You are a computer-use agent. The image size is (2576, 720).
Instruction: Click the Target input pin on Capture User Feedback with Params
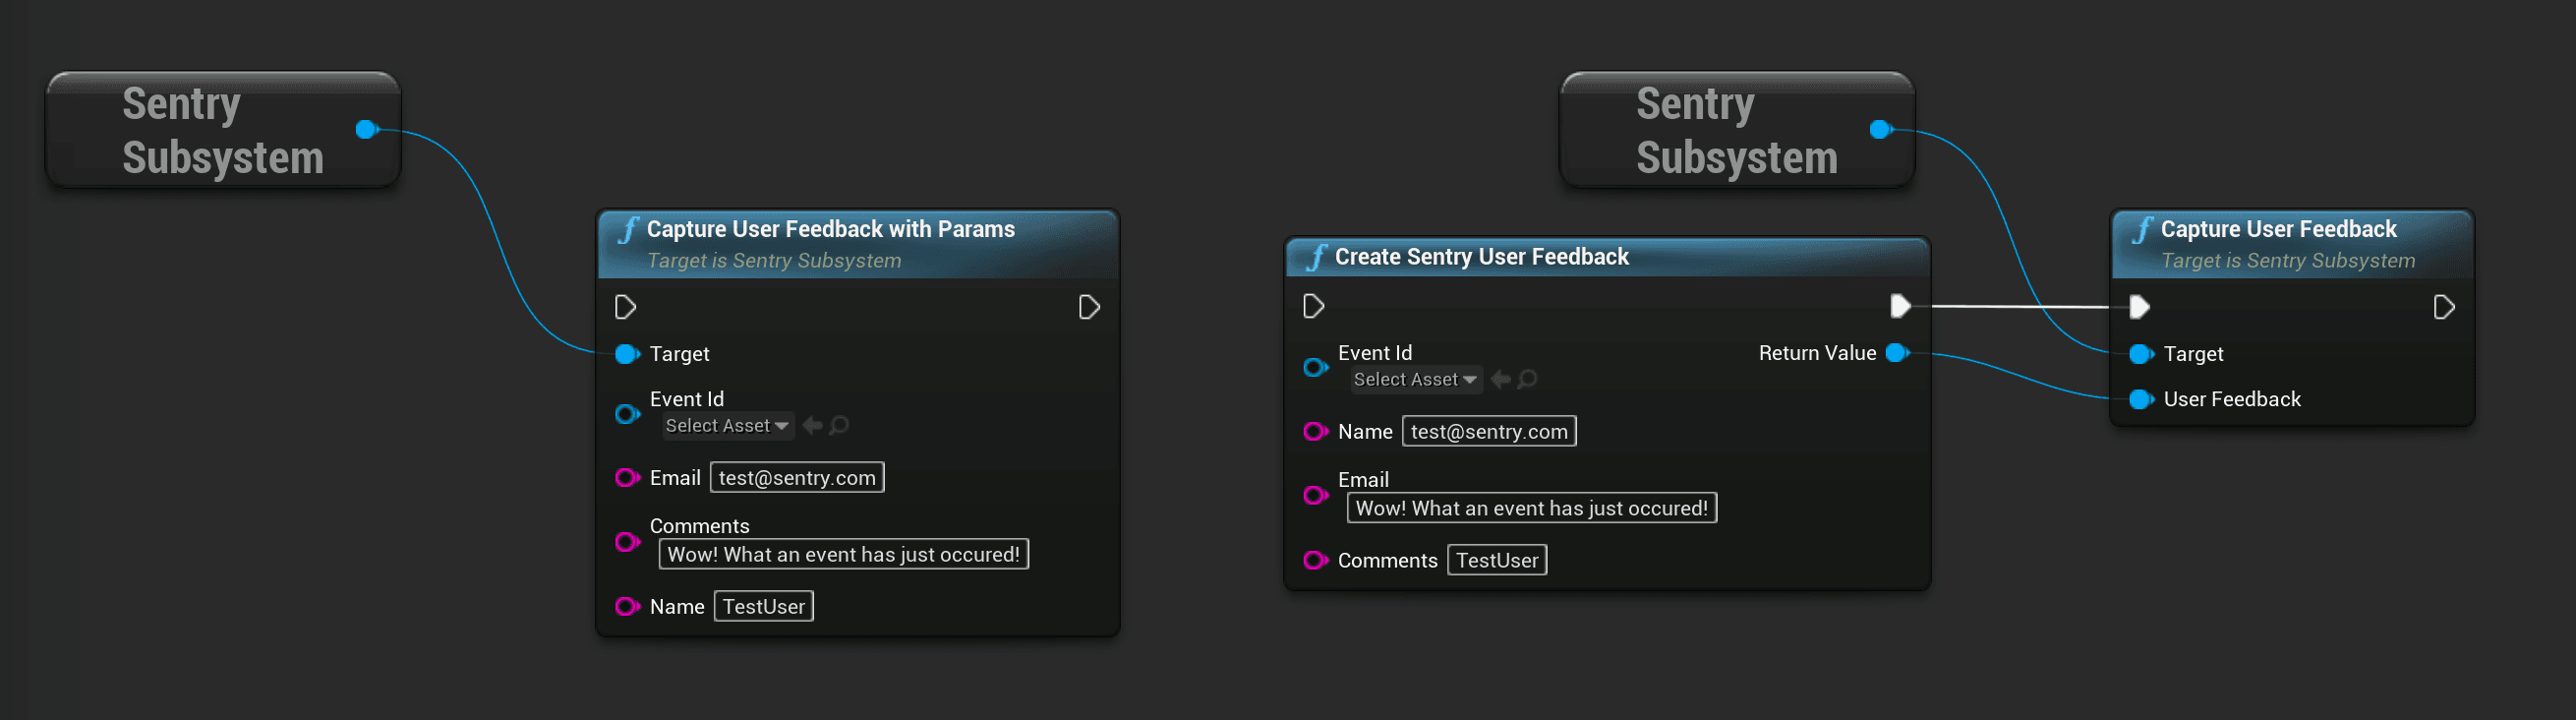click(x=627, y=354)
